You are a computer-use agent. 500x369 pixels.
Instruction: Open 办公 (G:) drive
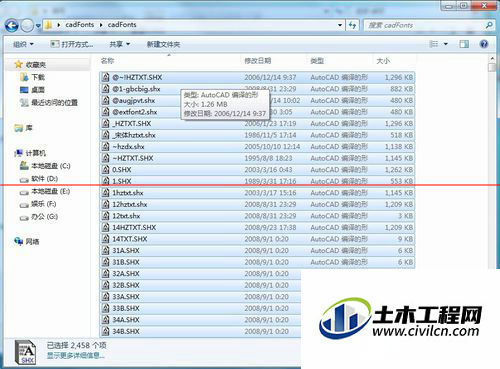45,217
